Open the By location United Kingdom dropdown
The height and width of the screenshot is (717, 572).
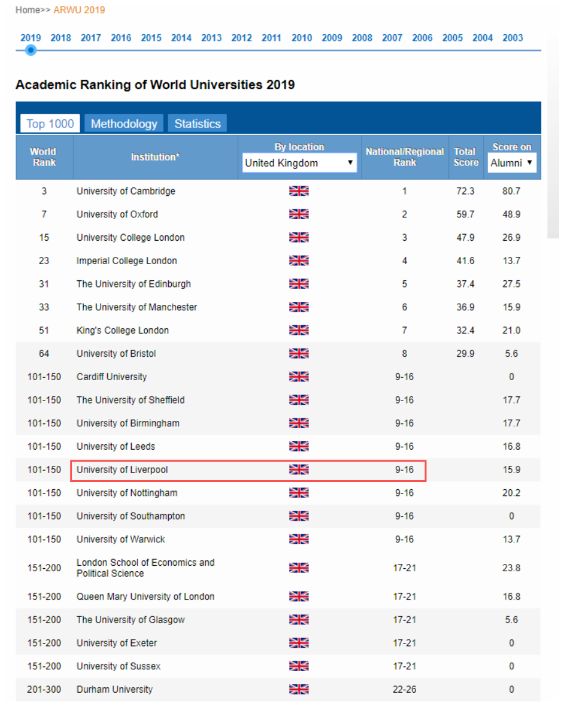click(299, 163)
